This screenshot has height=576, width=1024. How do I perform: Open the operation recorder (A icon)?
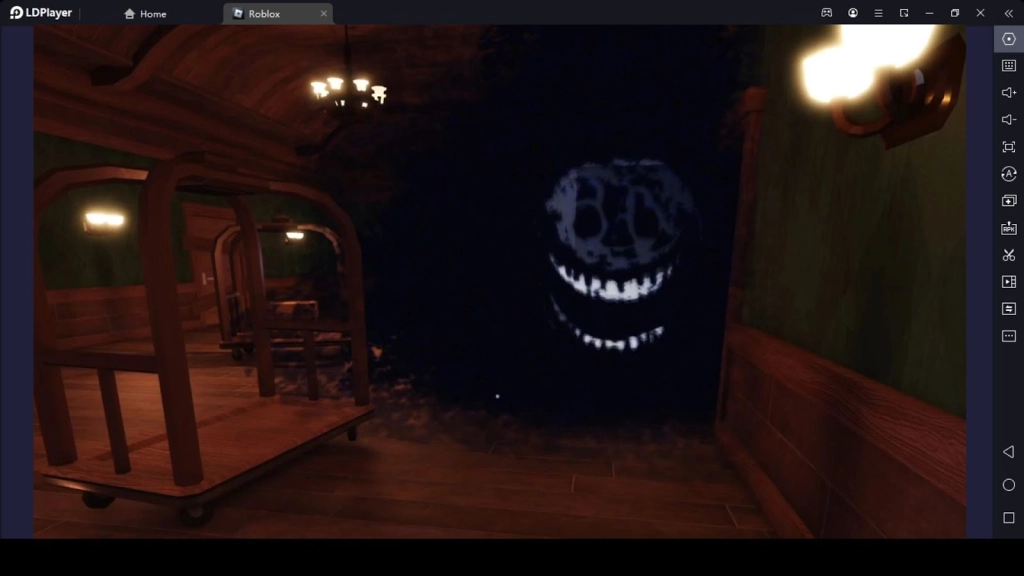tap(1008, 174)
